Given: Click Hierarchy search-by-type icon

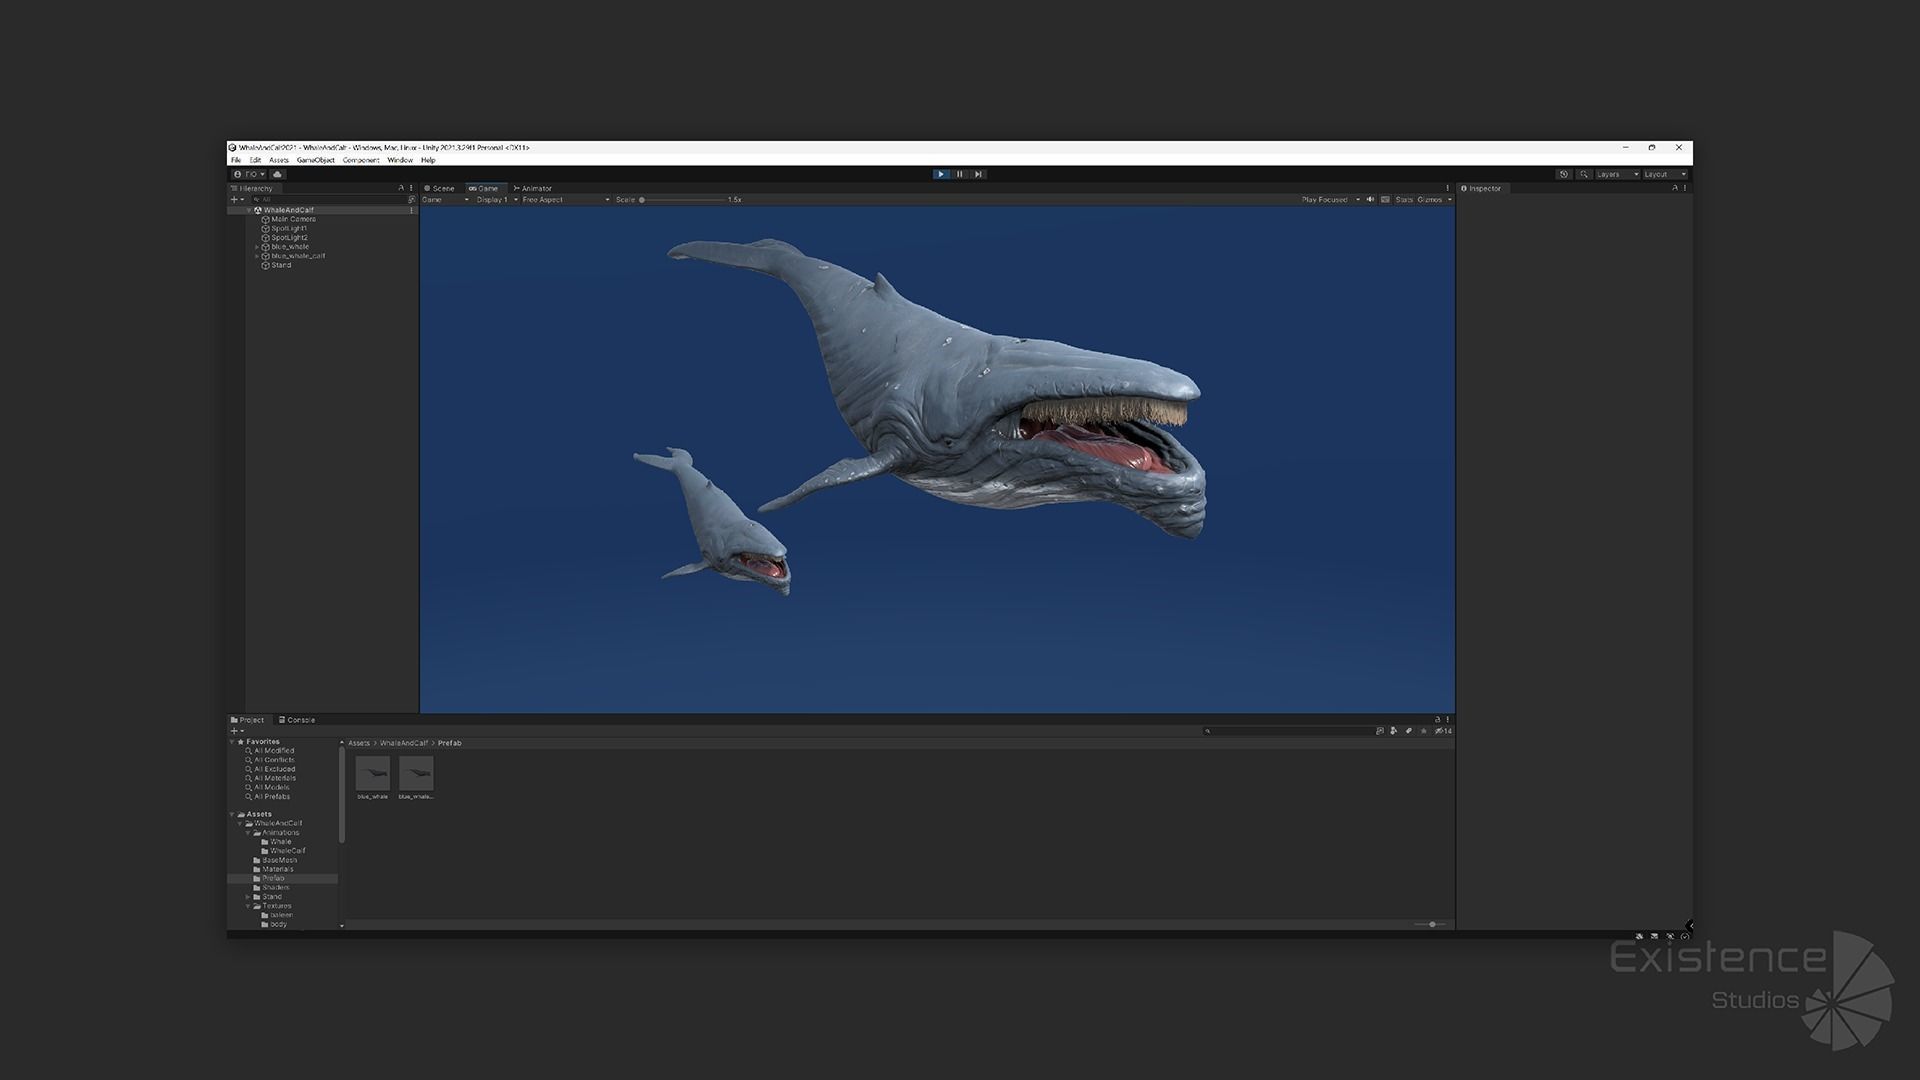Looking at the screenshot, I should click(x=411, y=200).
